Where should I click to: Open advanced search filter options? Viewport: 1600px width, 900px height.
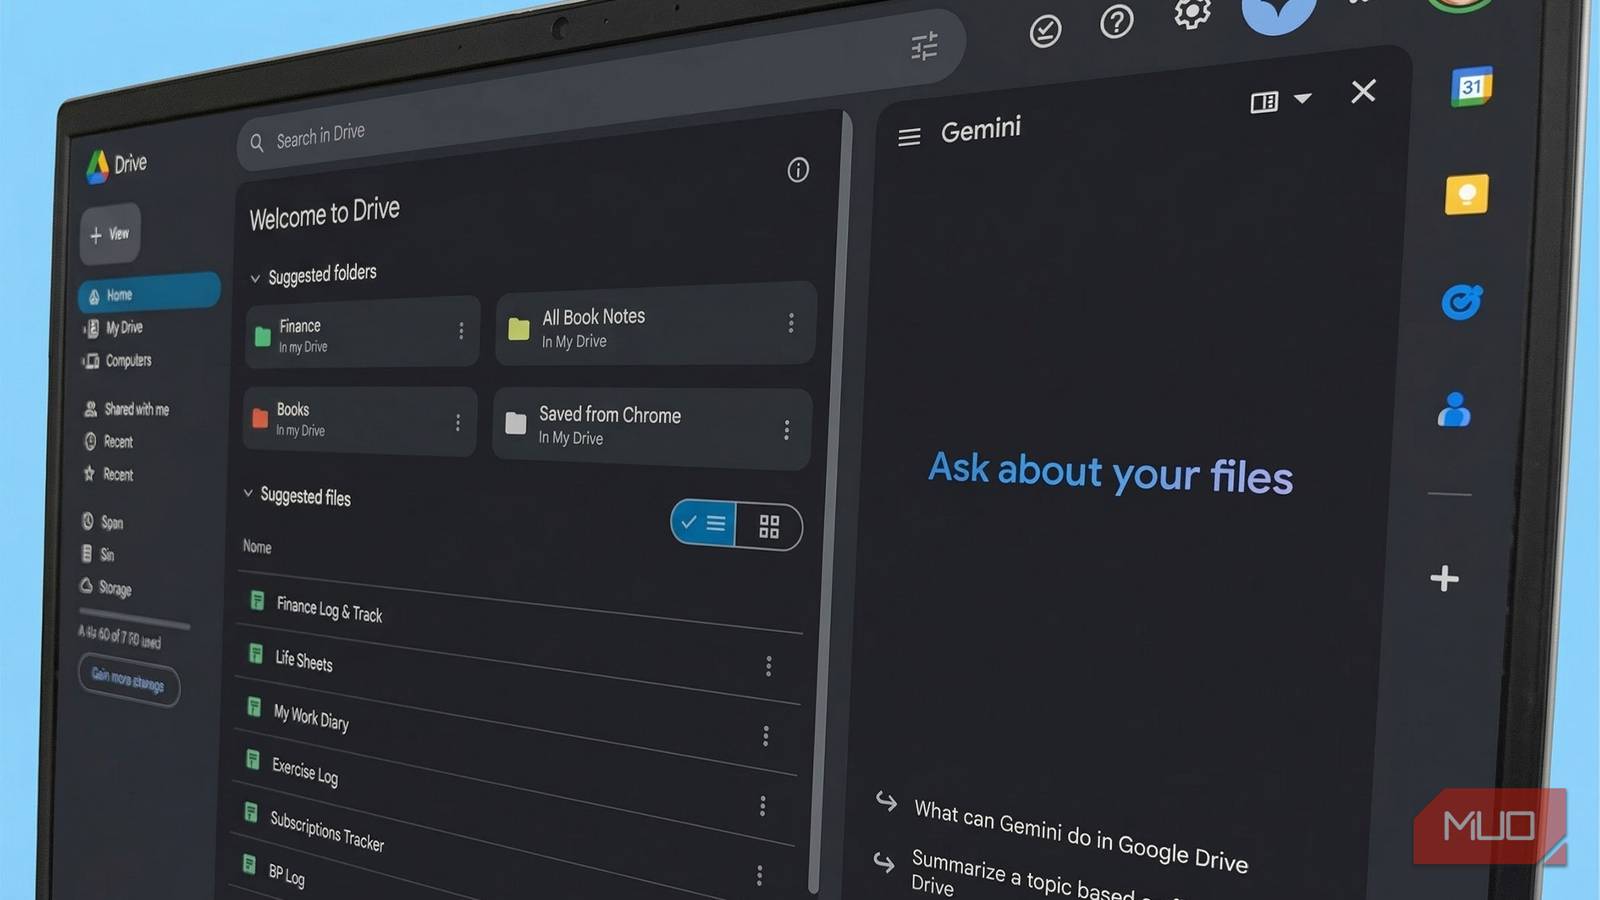[924, 46]
